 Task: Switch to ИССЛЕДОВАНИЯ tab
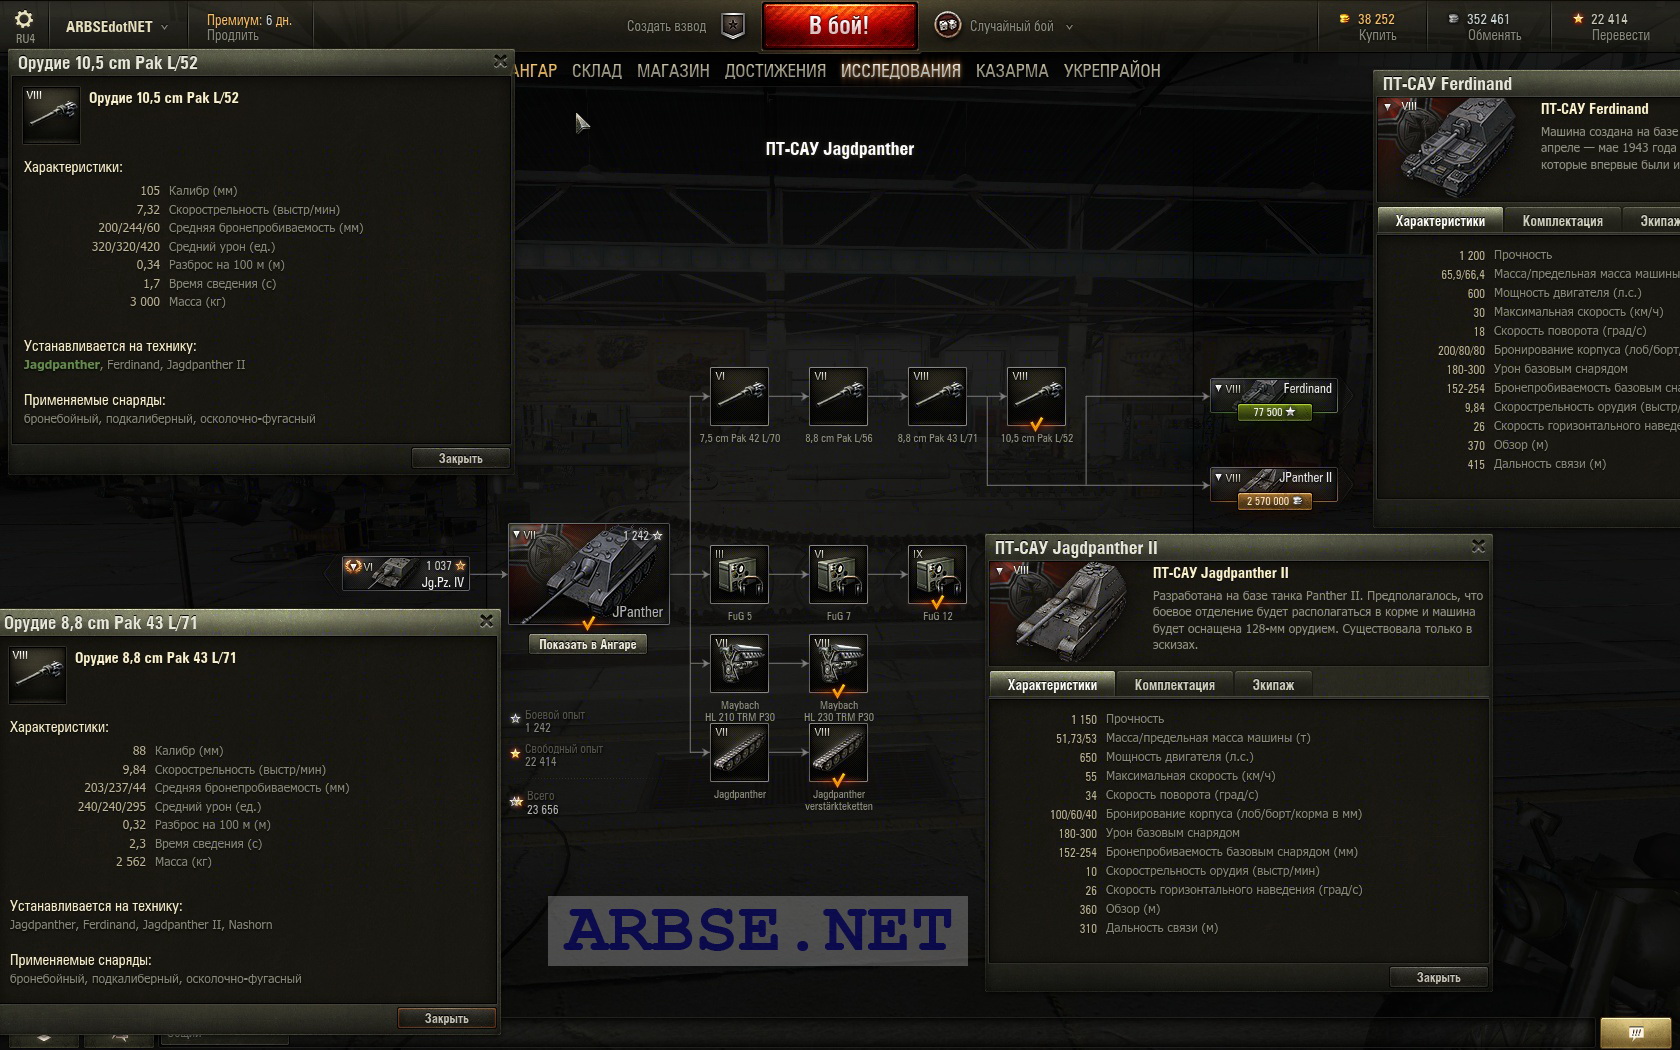pyautogui.click(x=900, y=71)
